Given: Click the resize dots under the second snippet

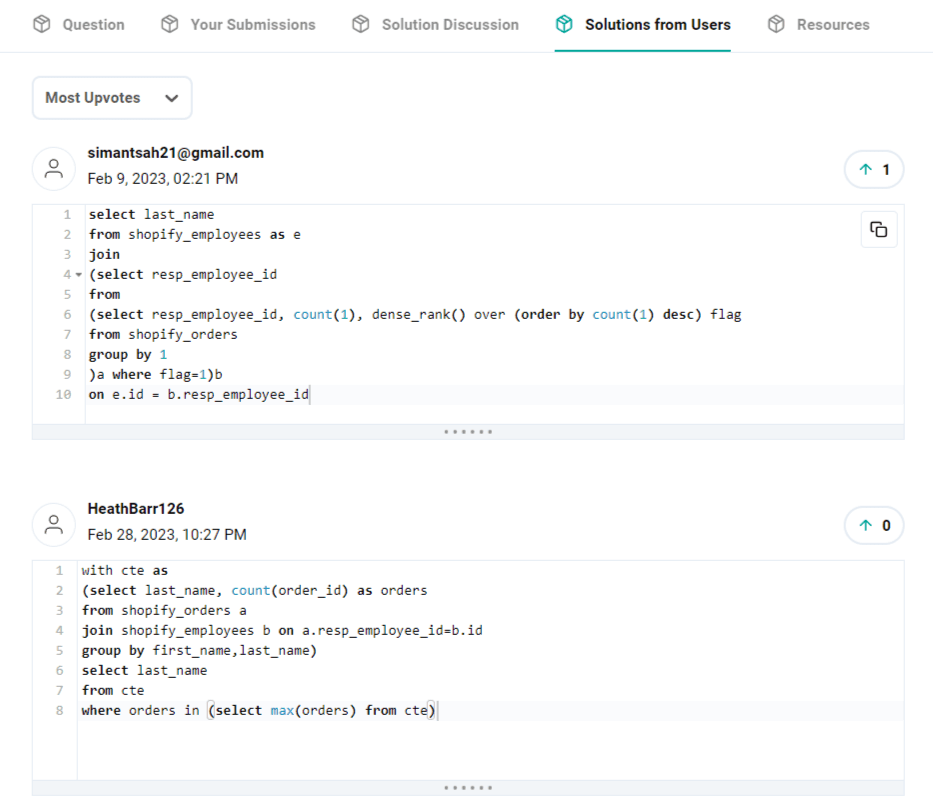Looking at the screenshot, I should coord(467,787).
